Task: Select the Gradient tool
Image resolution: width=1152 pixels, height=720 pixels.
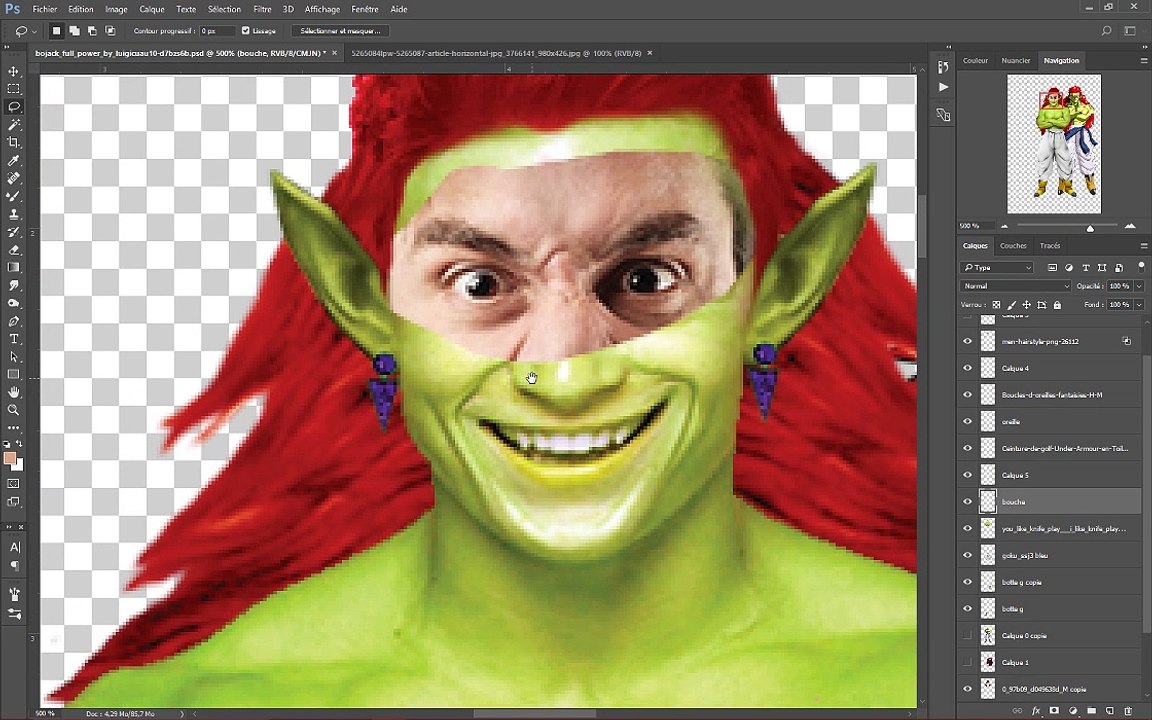Action: point(14,267)
